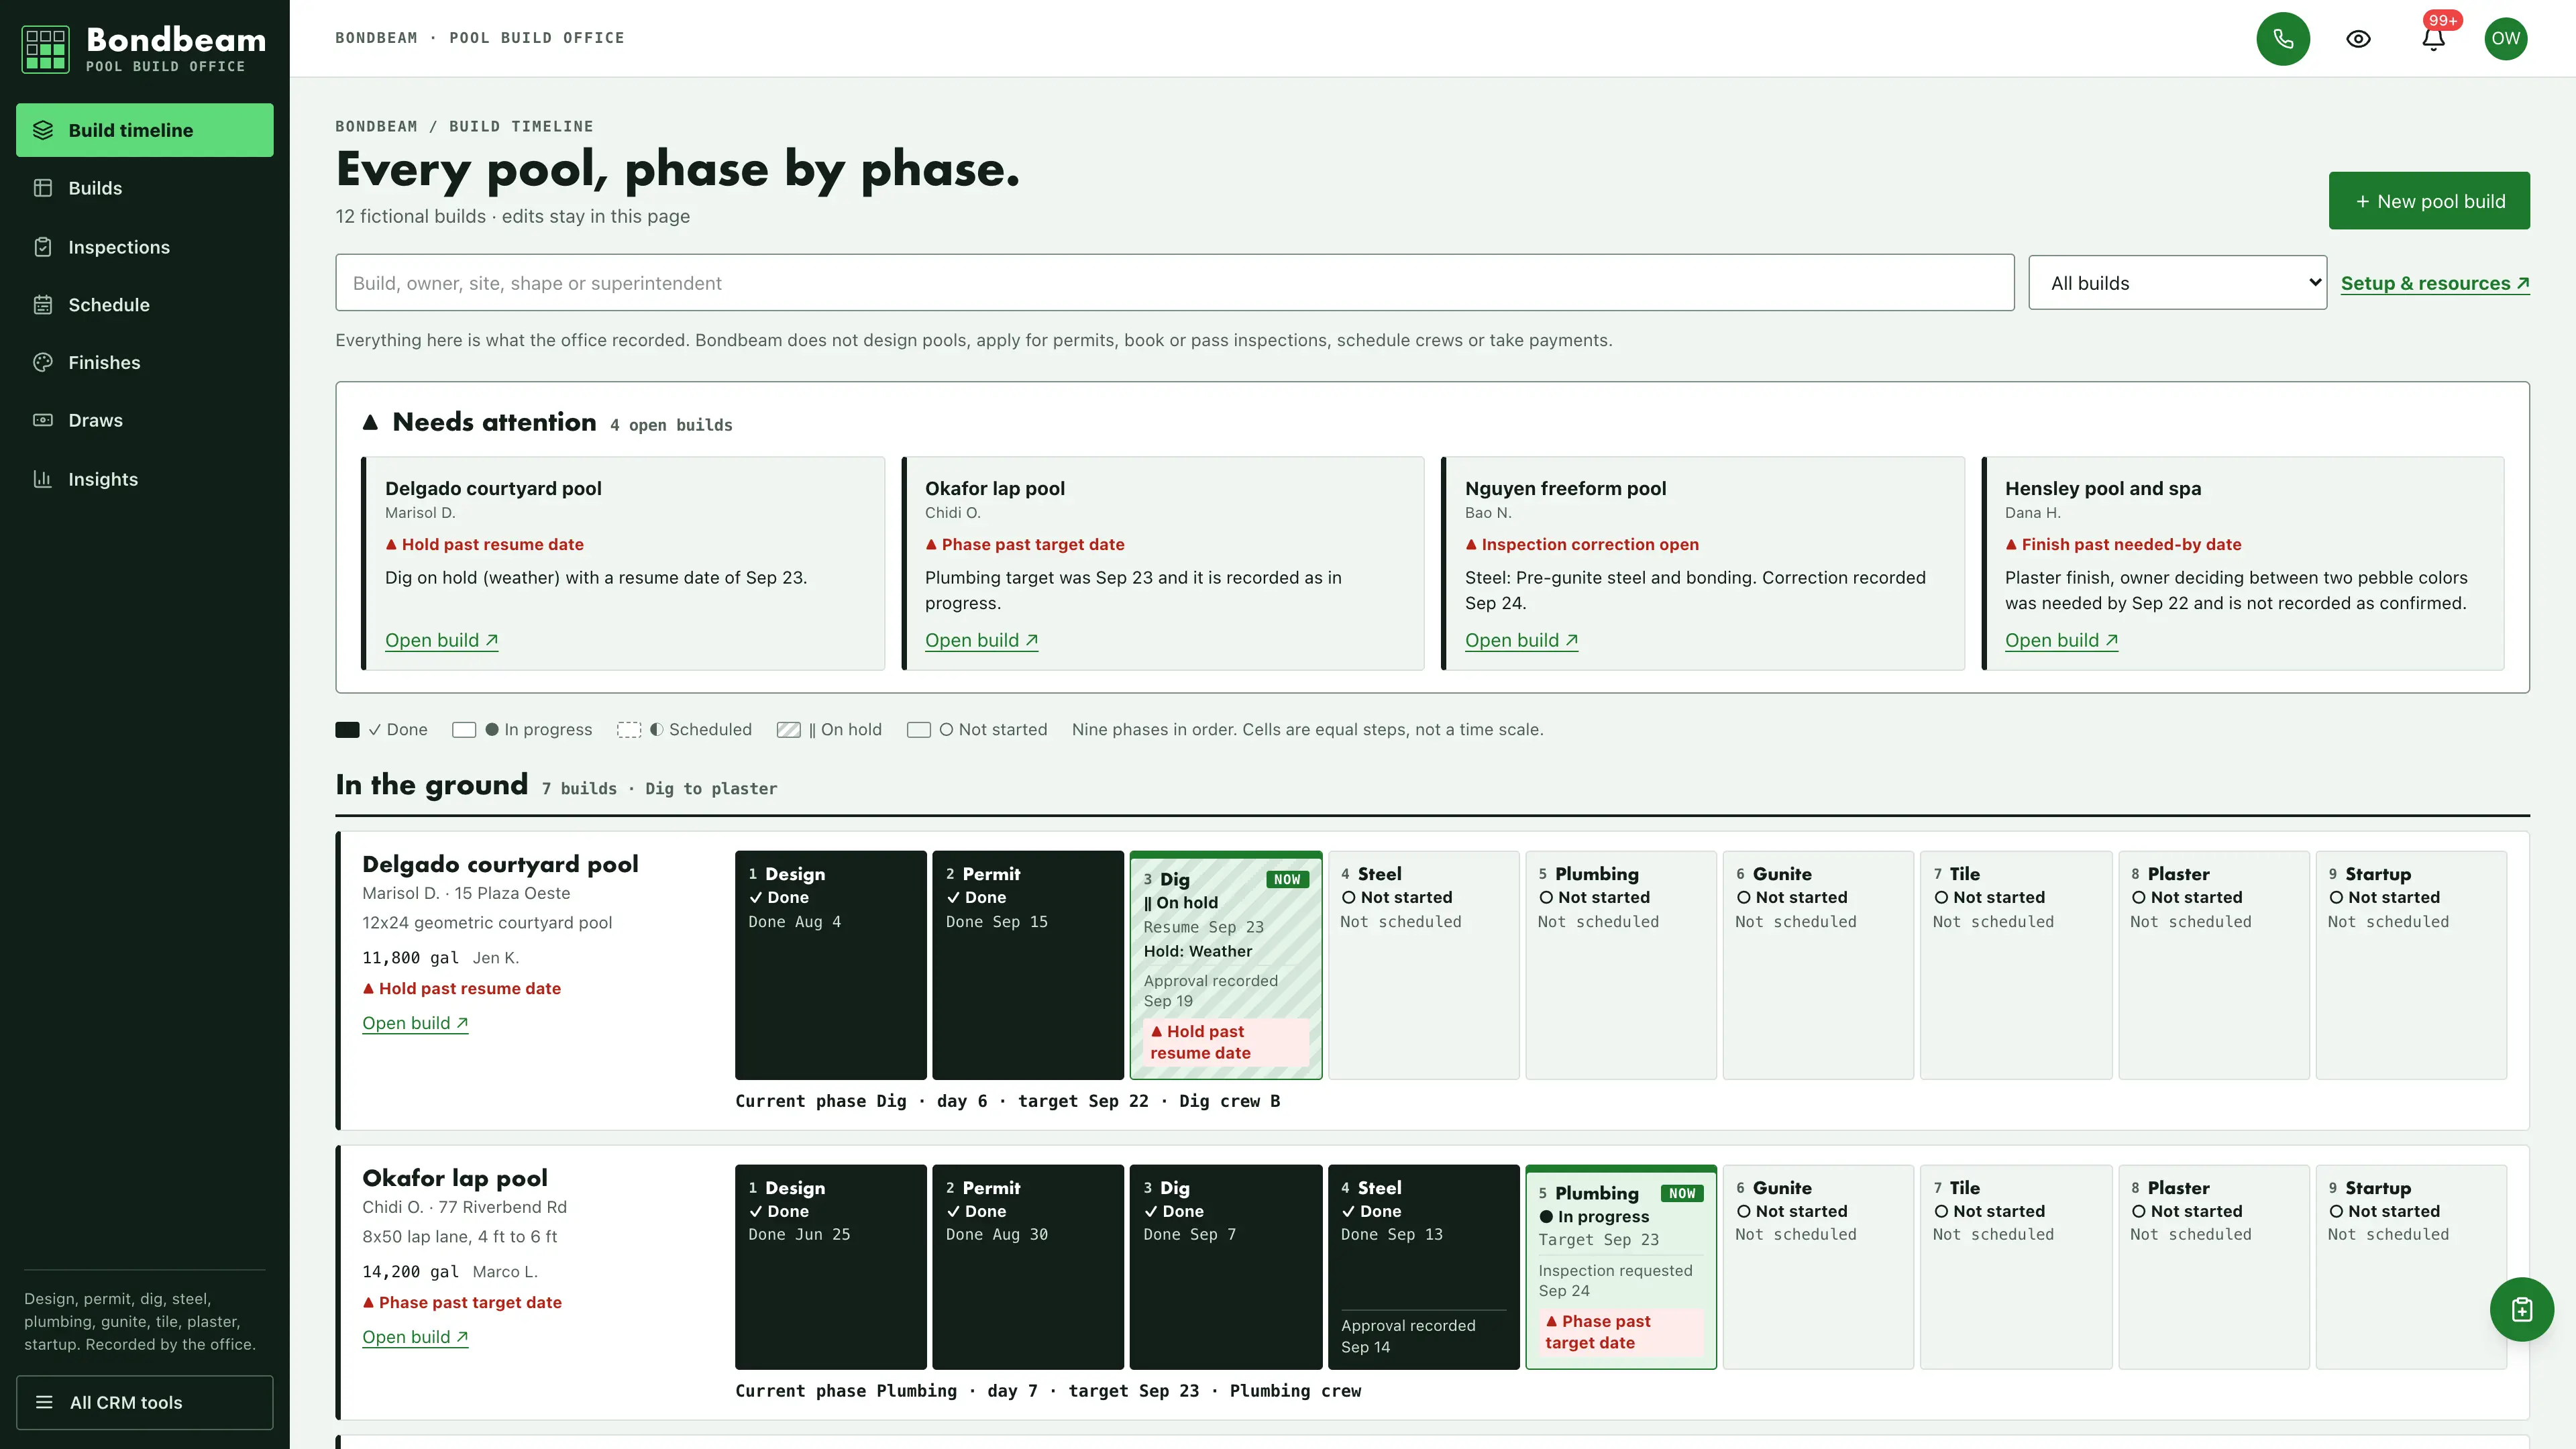Image resolution: width=2576 pixels, height=1449 pixels.
Task: Click Delgado's Design Done phase cell
Action: 830,965
